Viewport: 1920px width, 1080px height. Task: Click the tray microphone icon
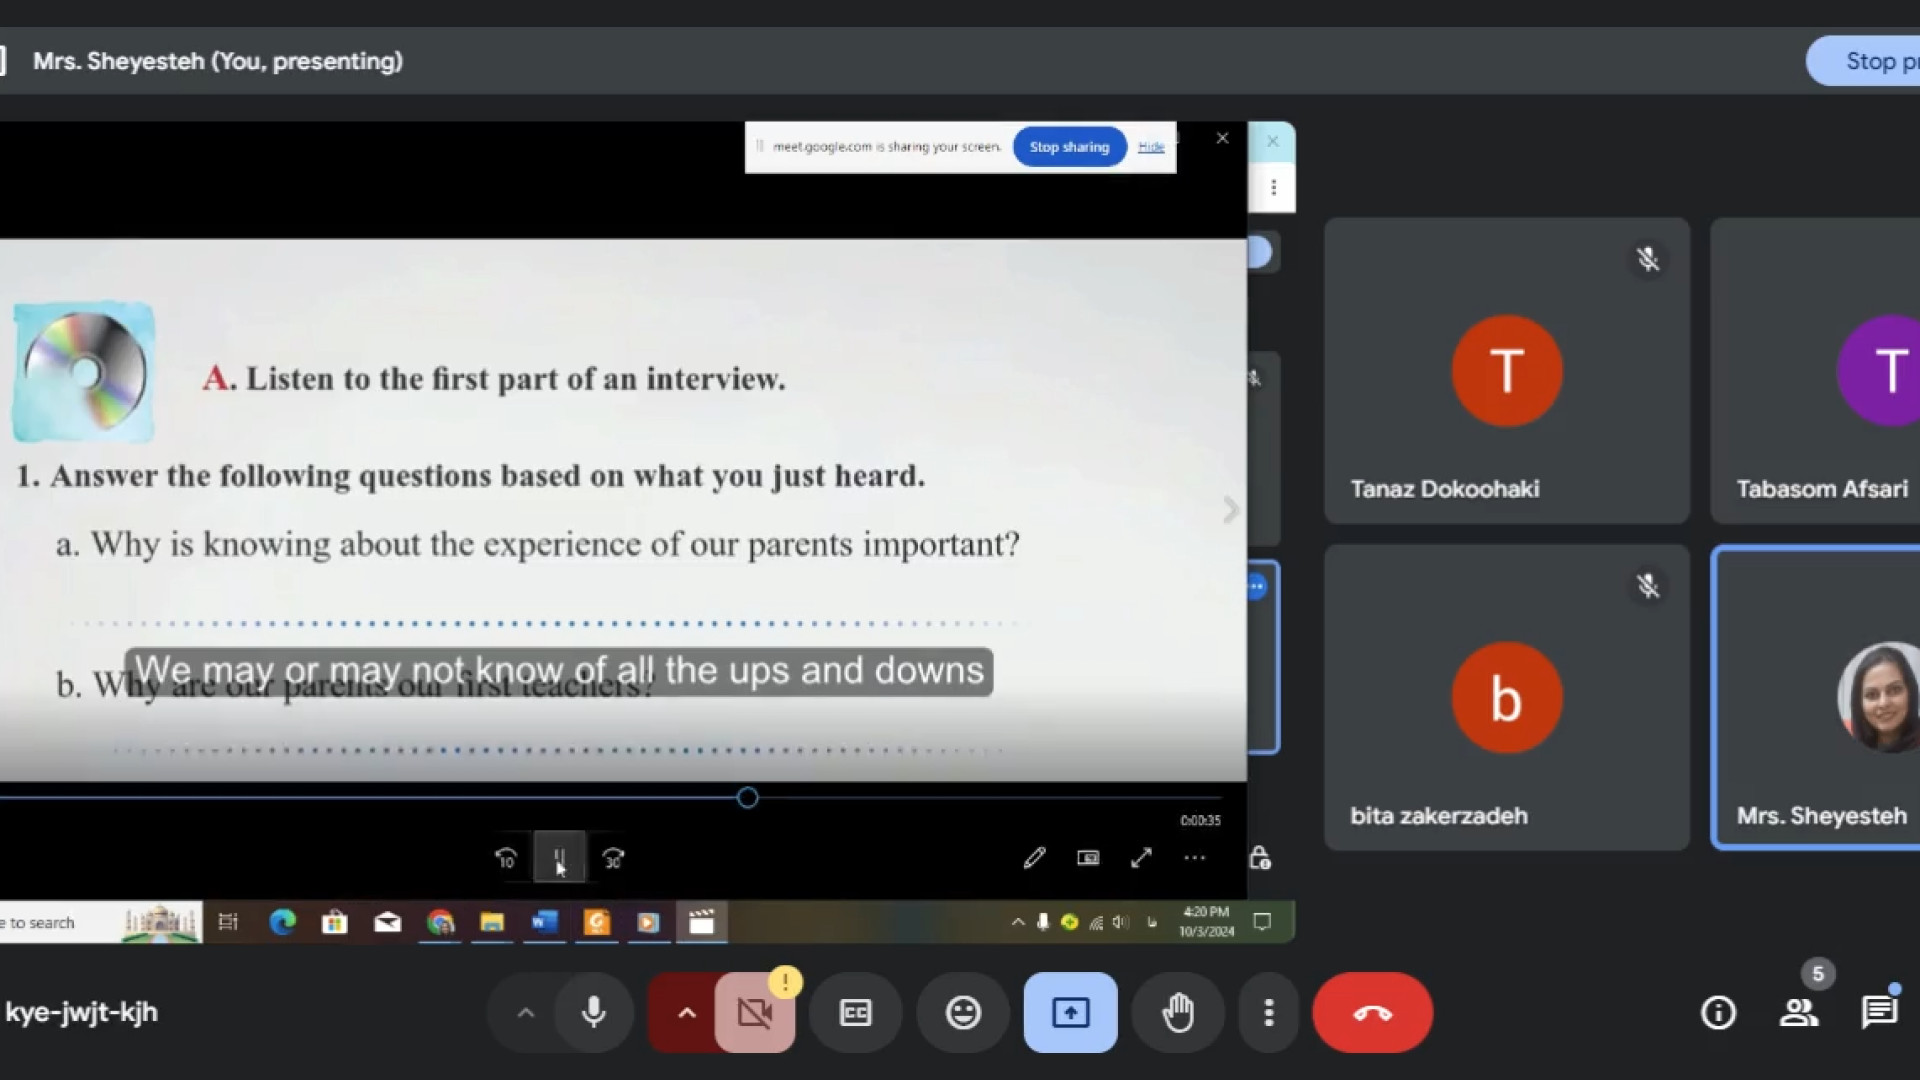click(x=1043, y=922)
